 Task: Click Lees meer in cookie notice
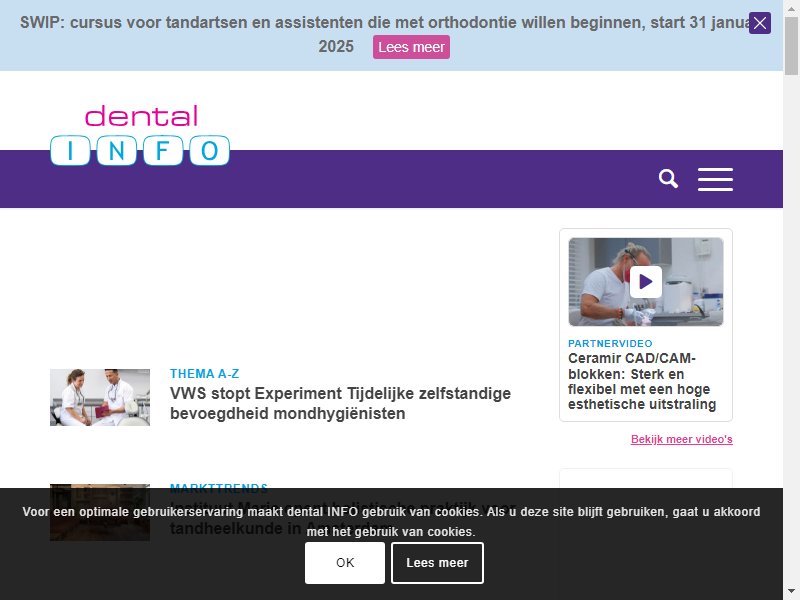pyautogui.click(x=437, y=563)
